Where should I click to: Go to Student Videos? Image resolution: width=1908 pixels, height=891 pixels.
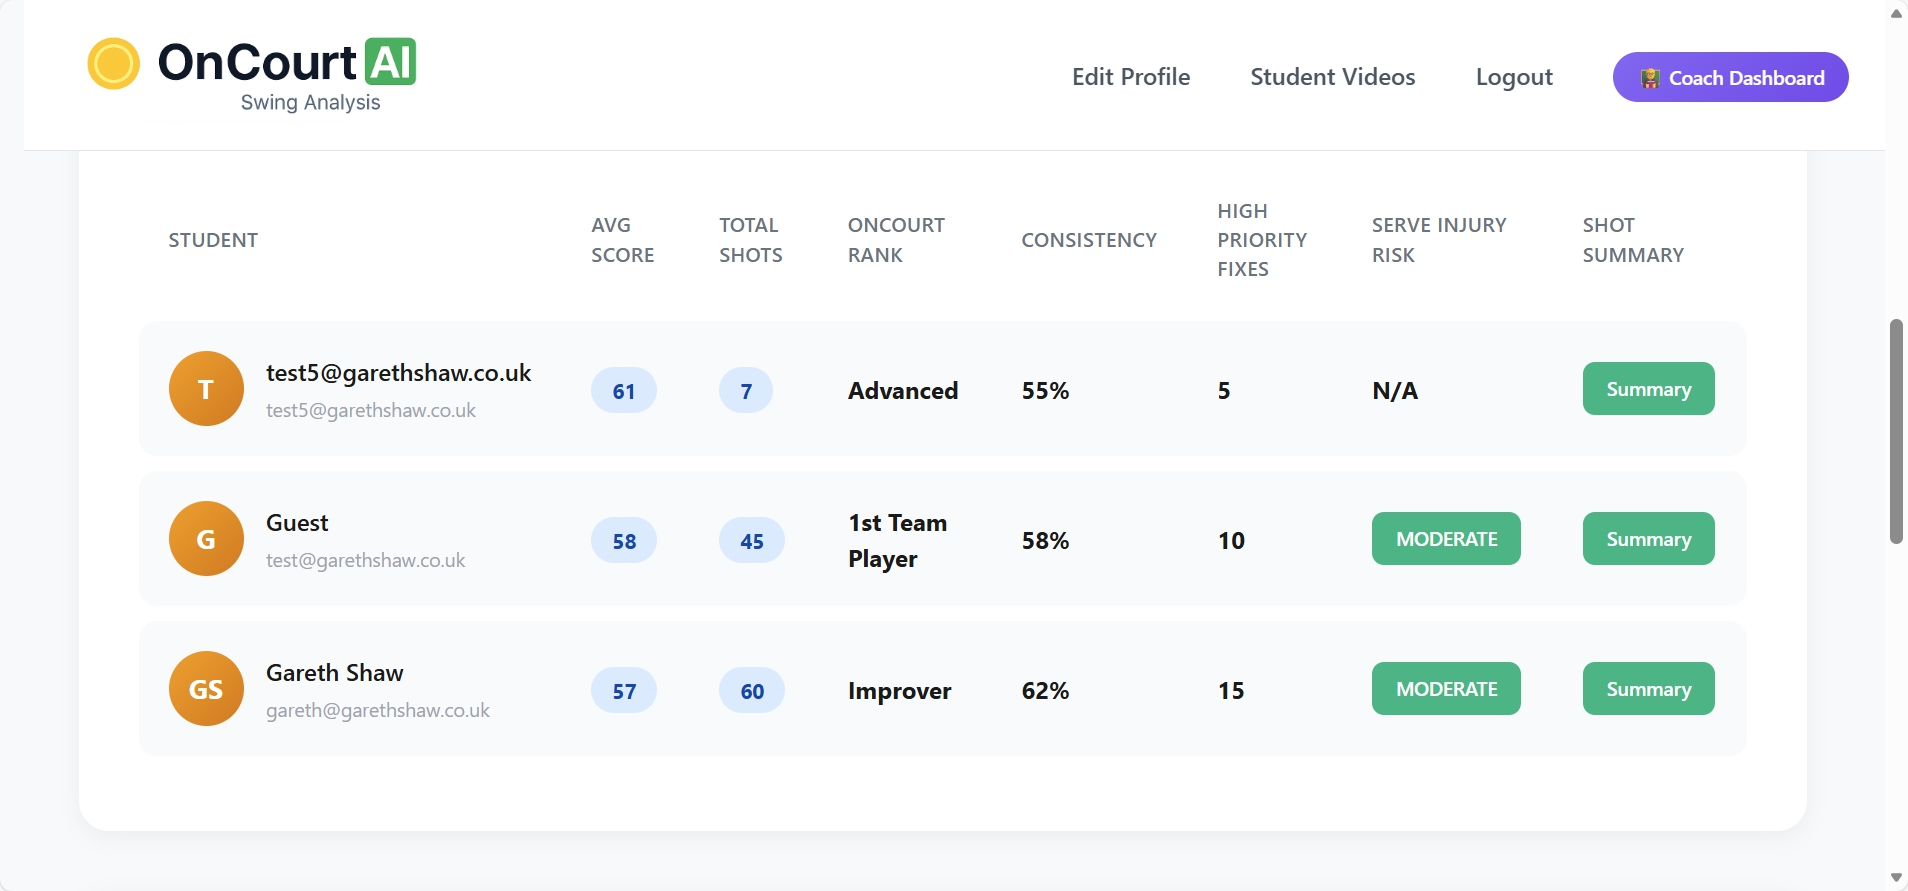pyautogui.click(x=1332, y=77)
